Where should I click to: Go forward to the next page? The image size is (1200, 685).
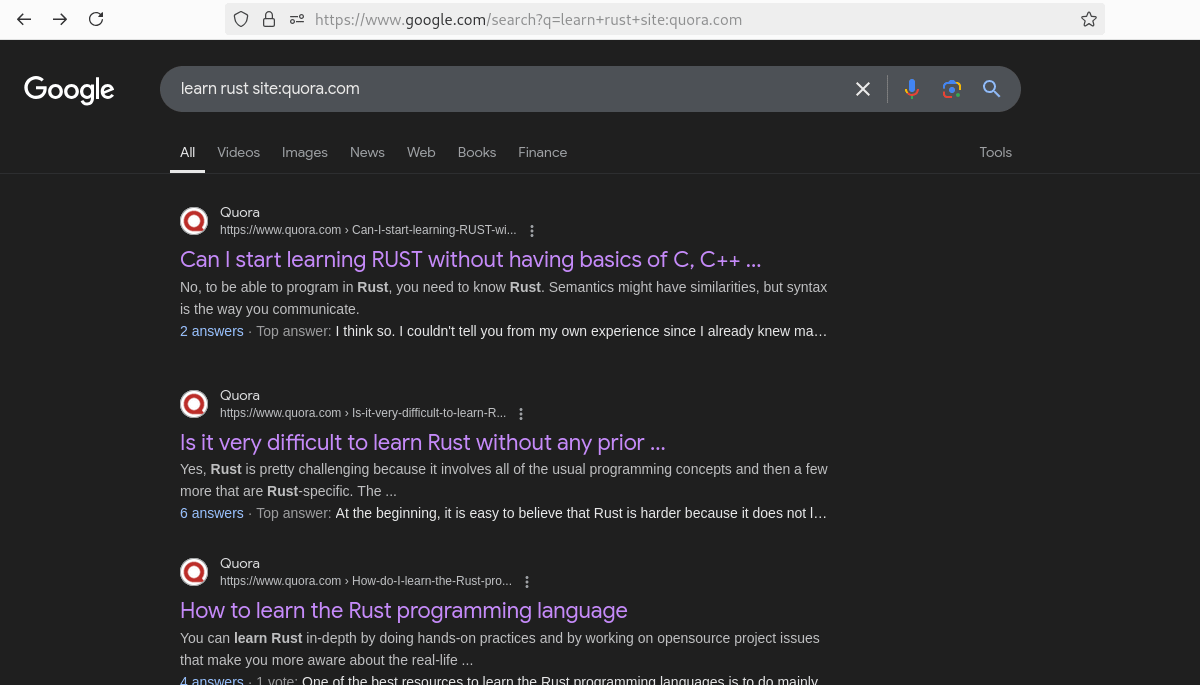[60, 19]
